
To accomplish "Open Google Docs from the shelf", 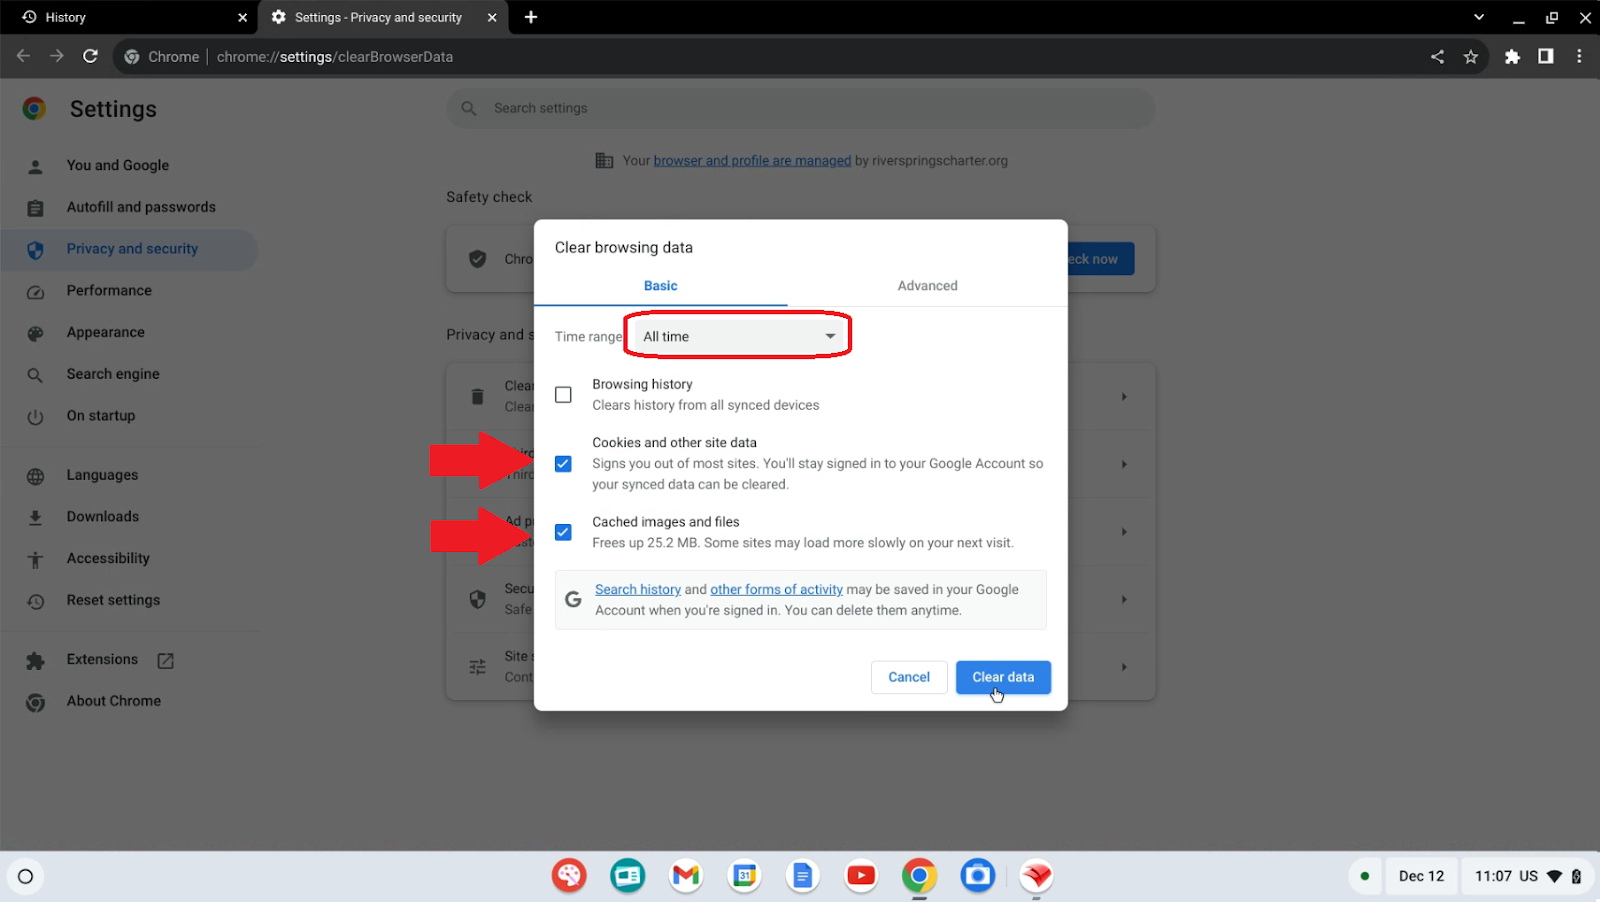I will pyautogui.click(x=802, y=876).
